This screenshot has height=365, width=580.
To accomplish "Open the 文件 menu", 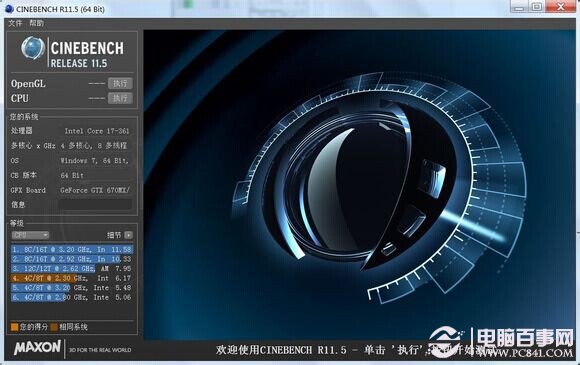I will point(15,23).
